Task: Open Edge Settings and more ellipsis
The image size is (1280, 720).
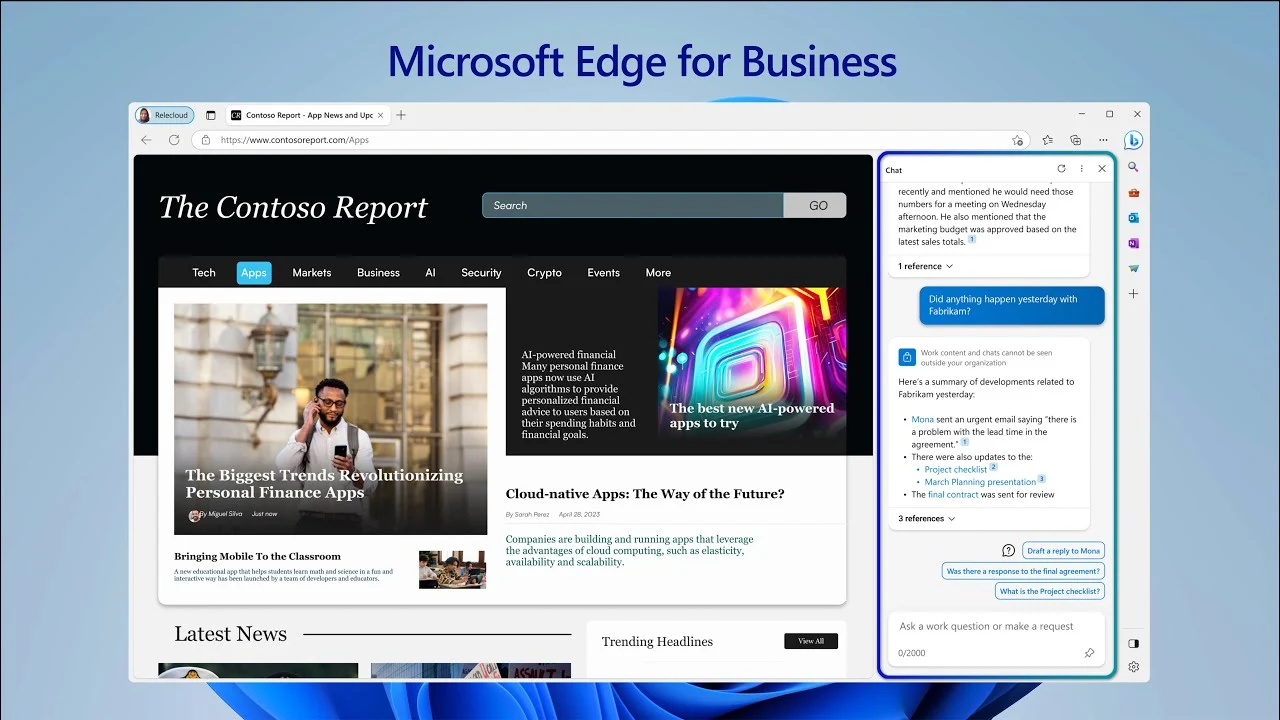Action: (1103, 140)
